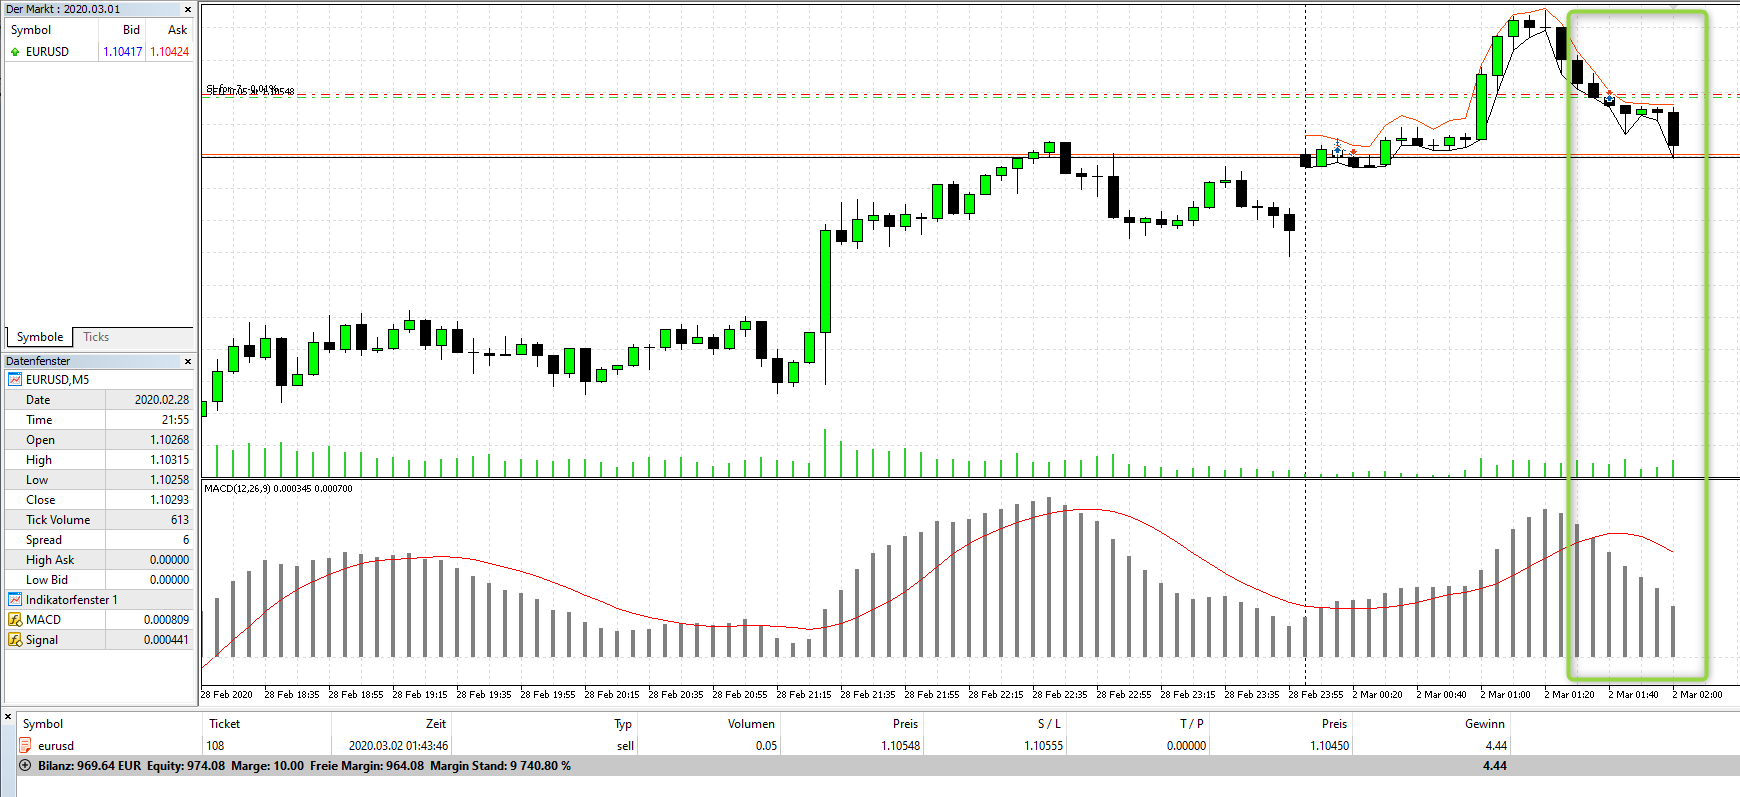The height and width of the screenshot is (797, 1740).
Task: Click the Indikatorfenster 1 chart icon
Action: [15, 600]
